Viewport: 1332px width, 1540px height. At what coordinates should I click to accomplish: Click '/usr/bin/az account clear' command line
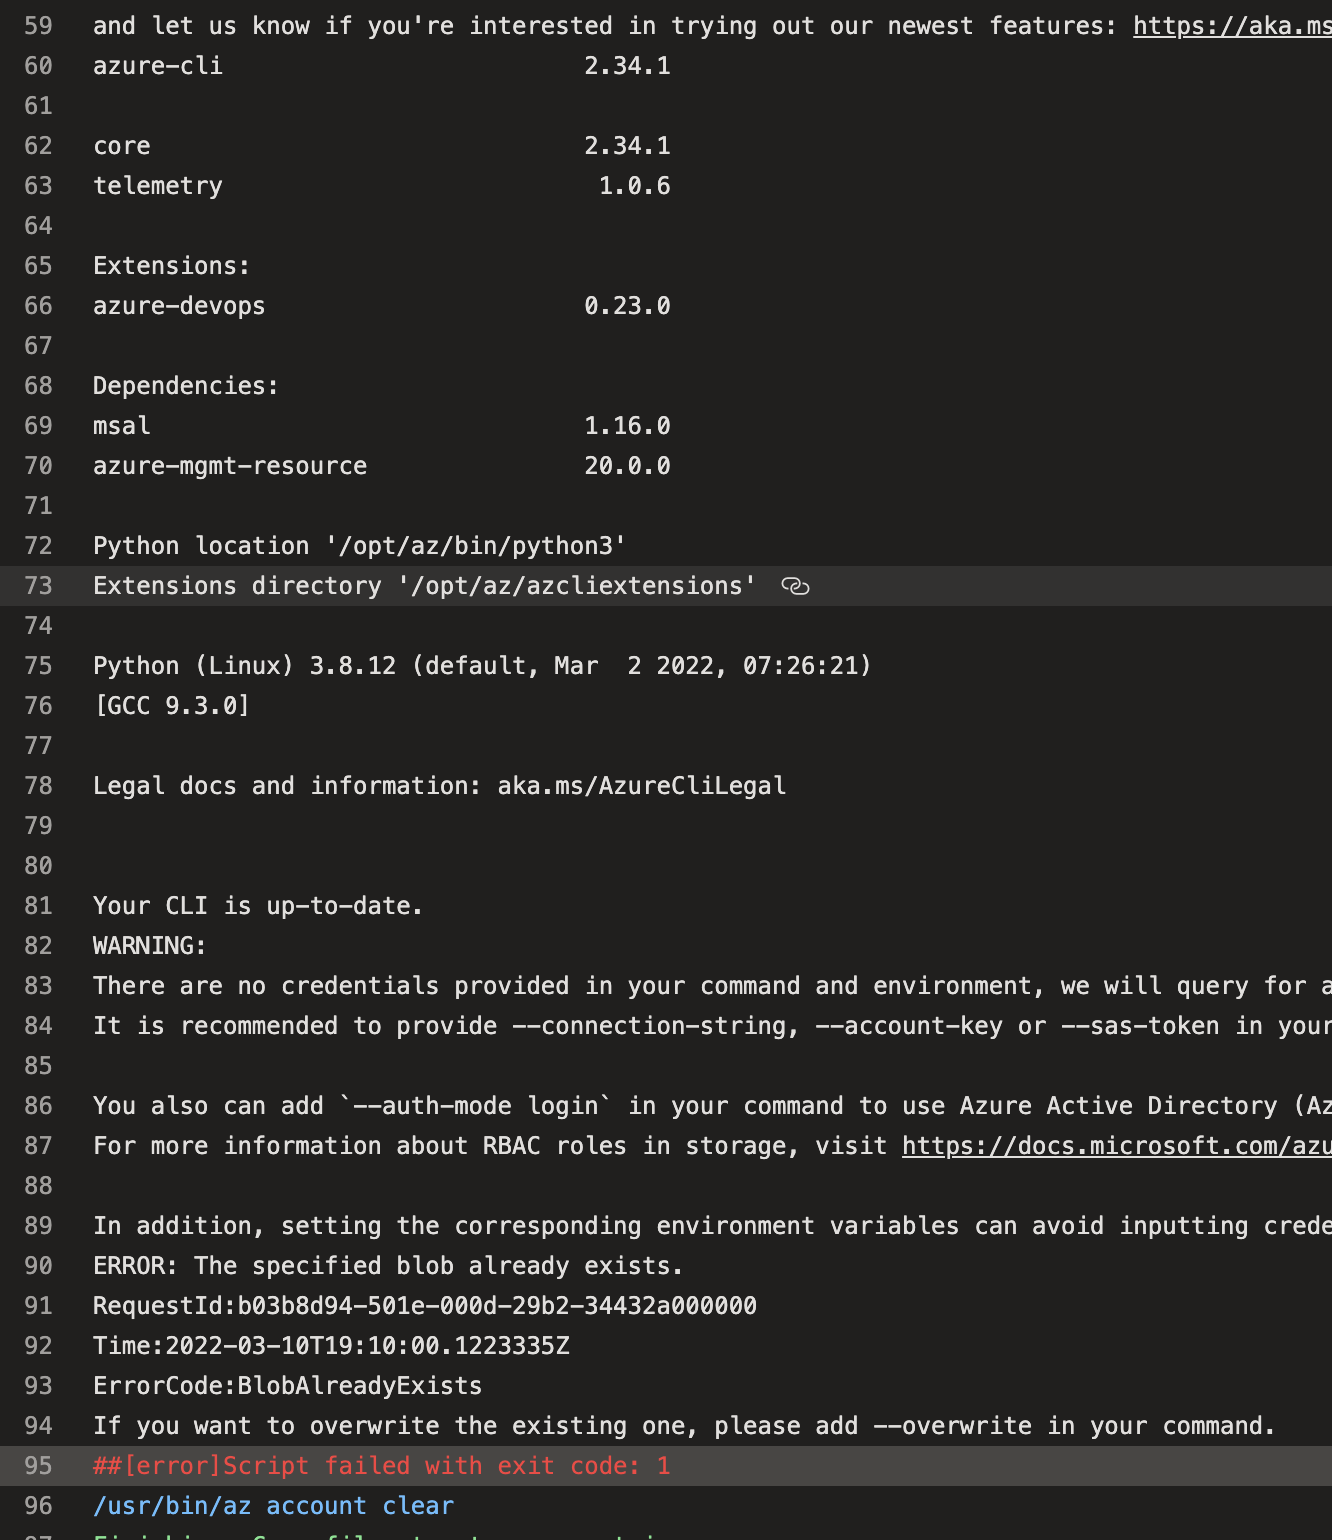click(x=273, y=1506)
